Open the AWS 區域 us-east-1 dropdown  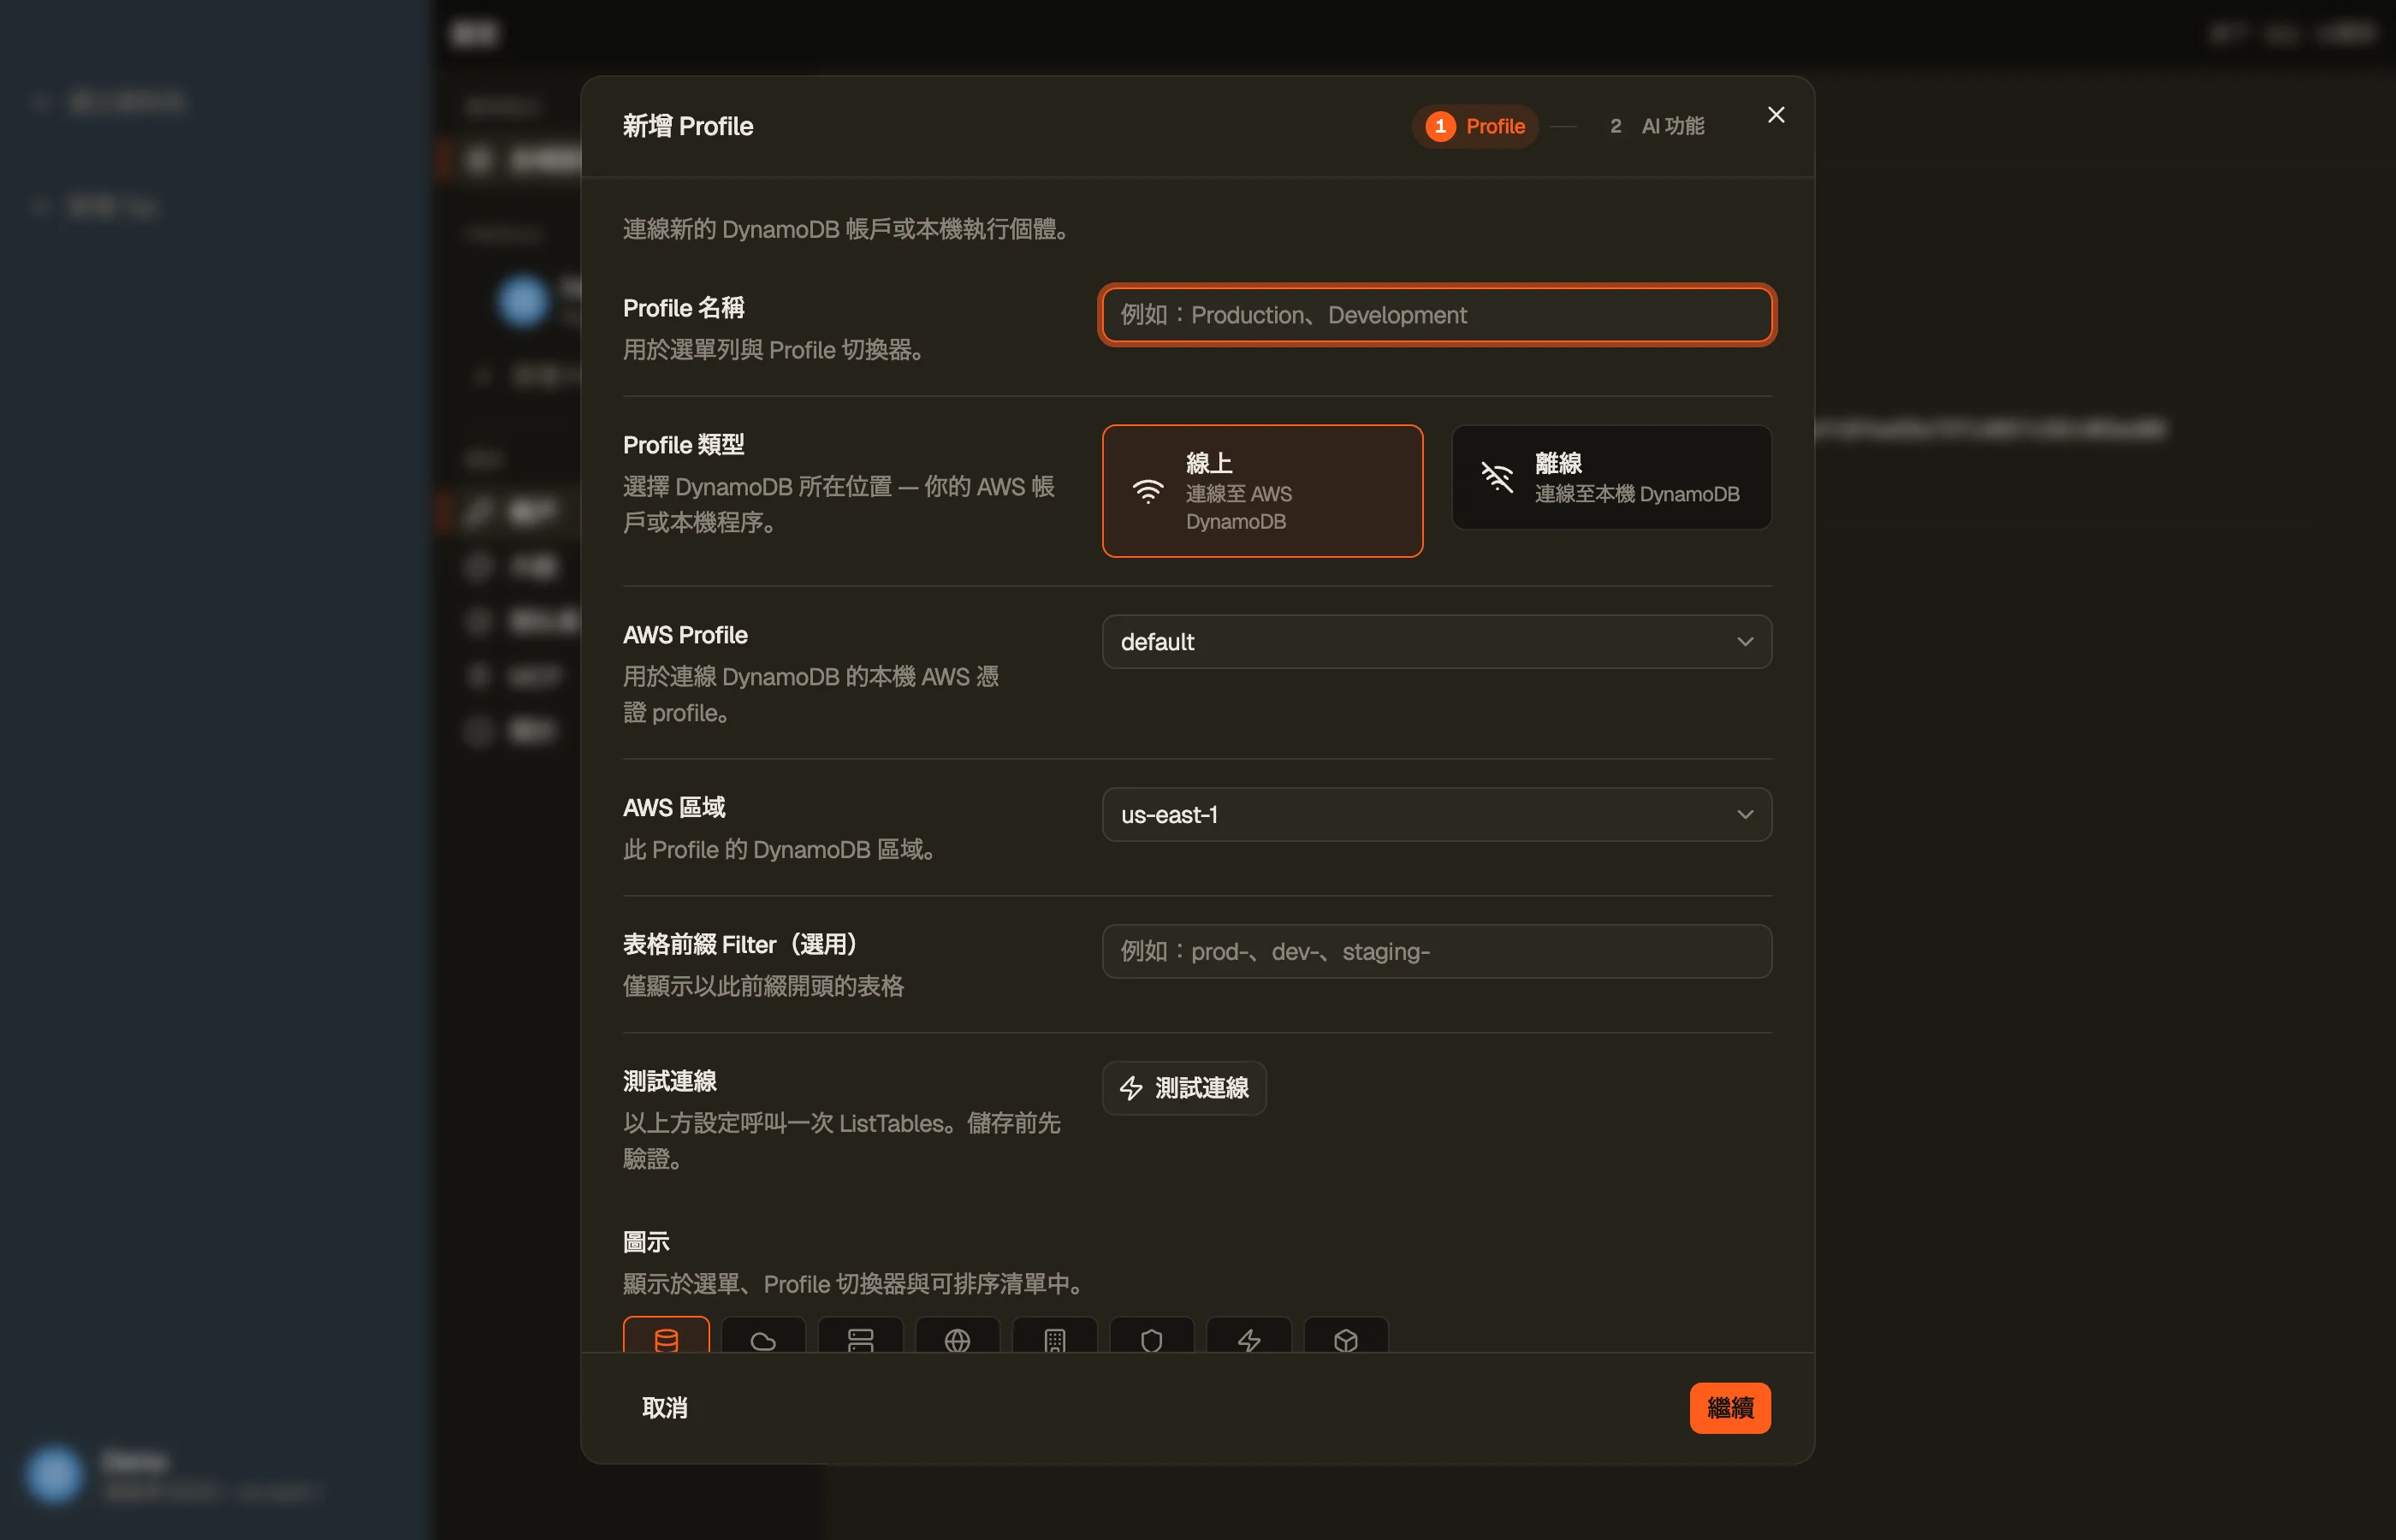click(x=1437, y=814)
